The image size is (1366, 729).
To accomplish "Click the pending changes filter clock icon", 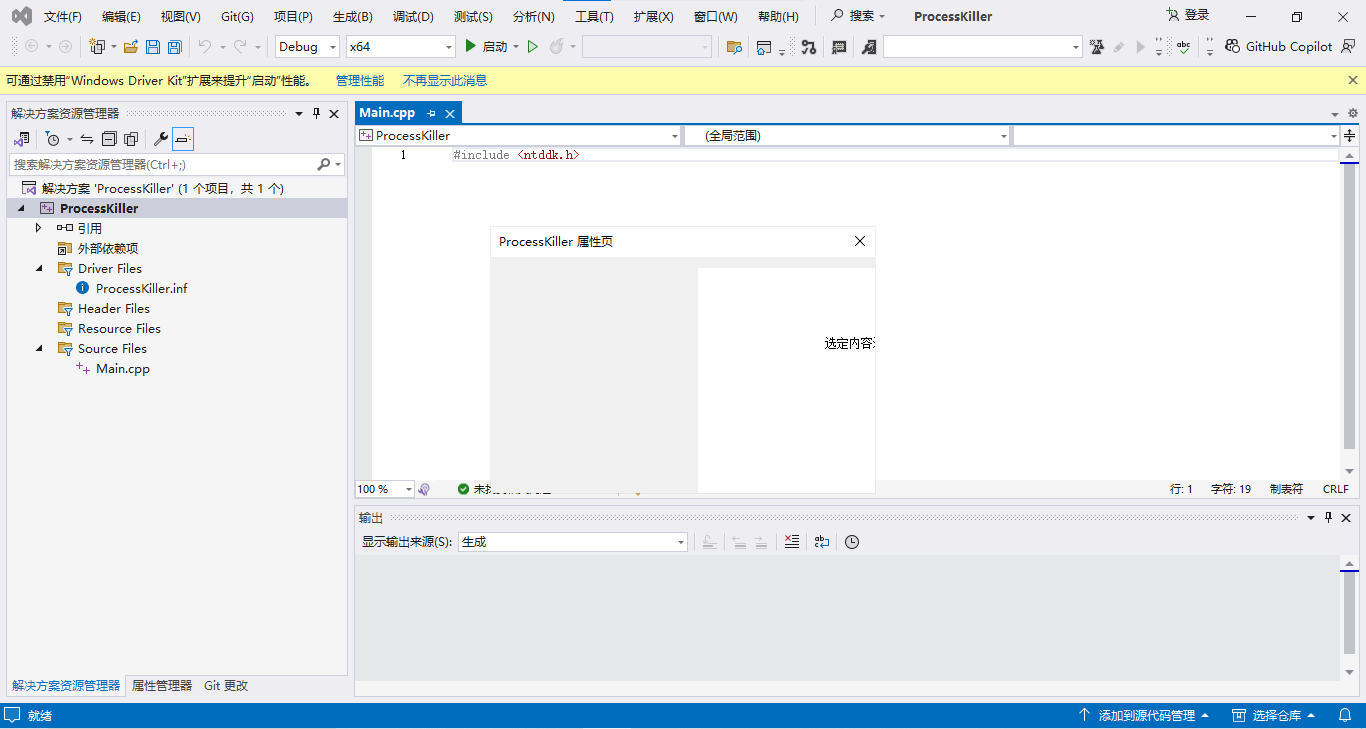I will click(x=53, y=139).
